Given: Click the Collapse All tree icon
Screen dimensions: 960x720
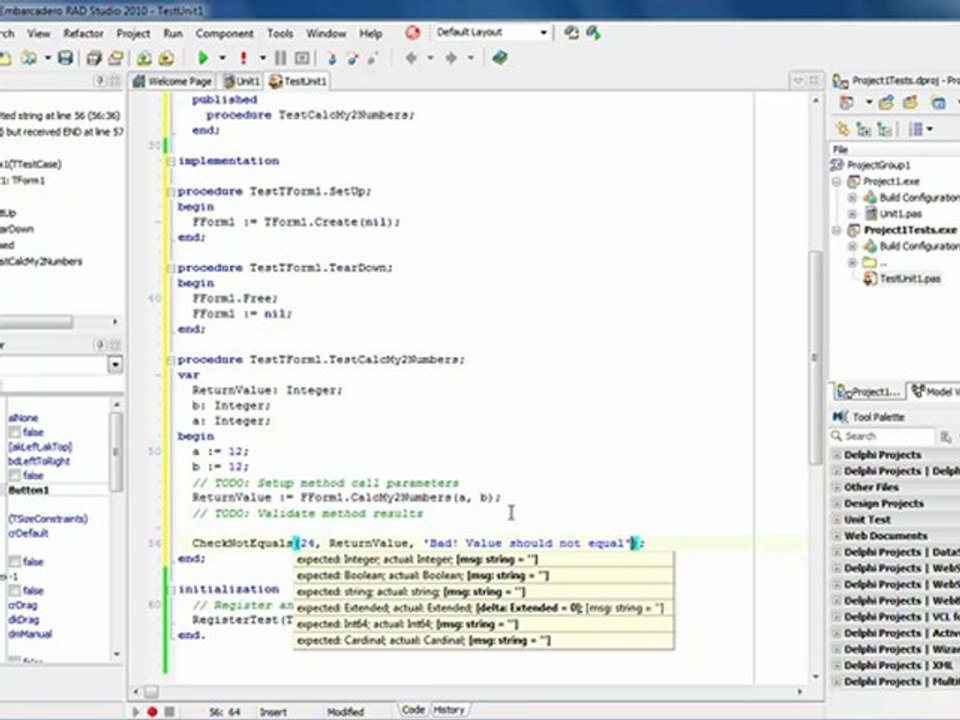Looking at the screenshot, I should (884, 129).
